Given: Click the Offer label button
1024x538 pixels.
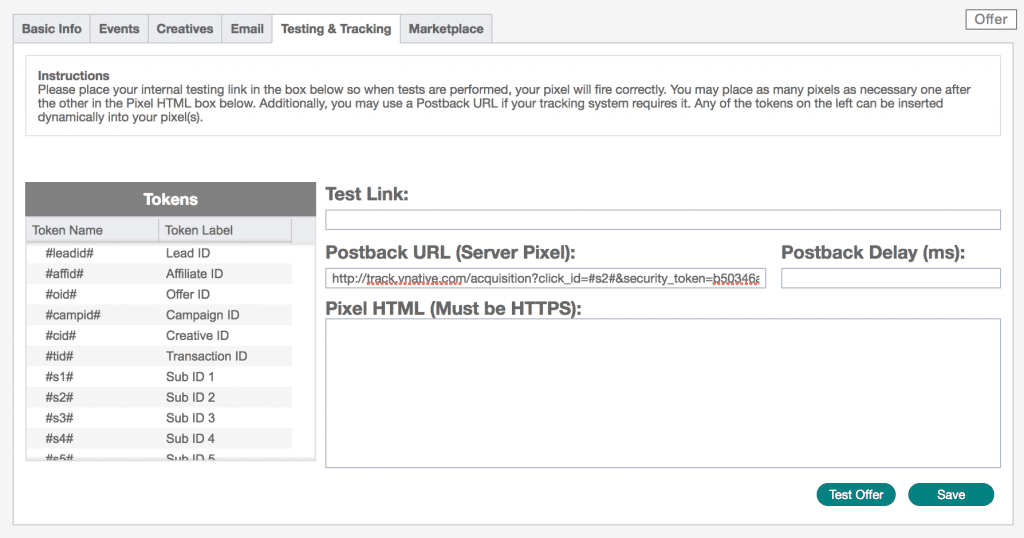Looking at the screenshot, I should [x=991, y=19].
